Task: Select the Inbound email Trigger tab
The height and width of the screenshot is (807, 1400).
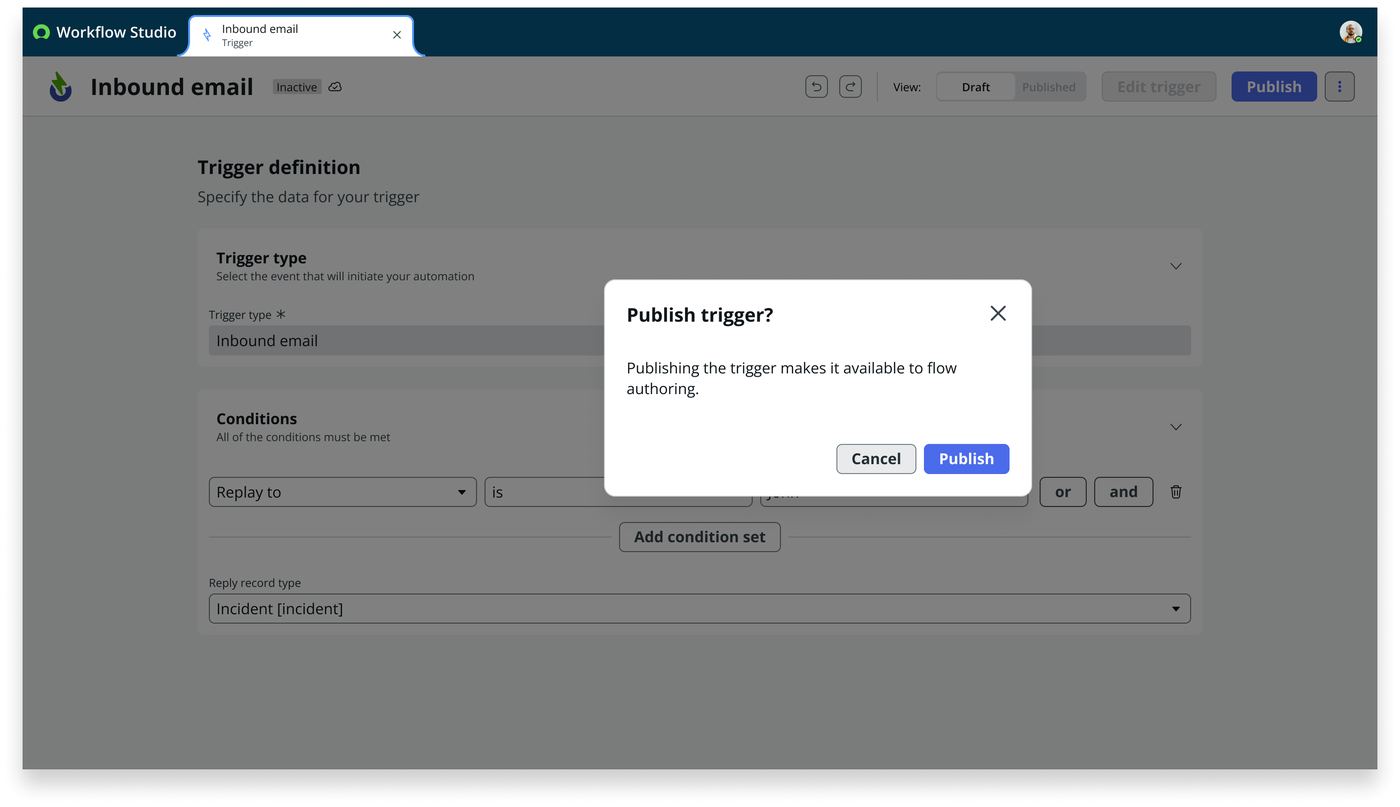Action: [x=300, y=36]
